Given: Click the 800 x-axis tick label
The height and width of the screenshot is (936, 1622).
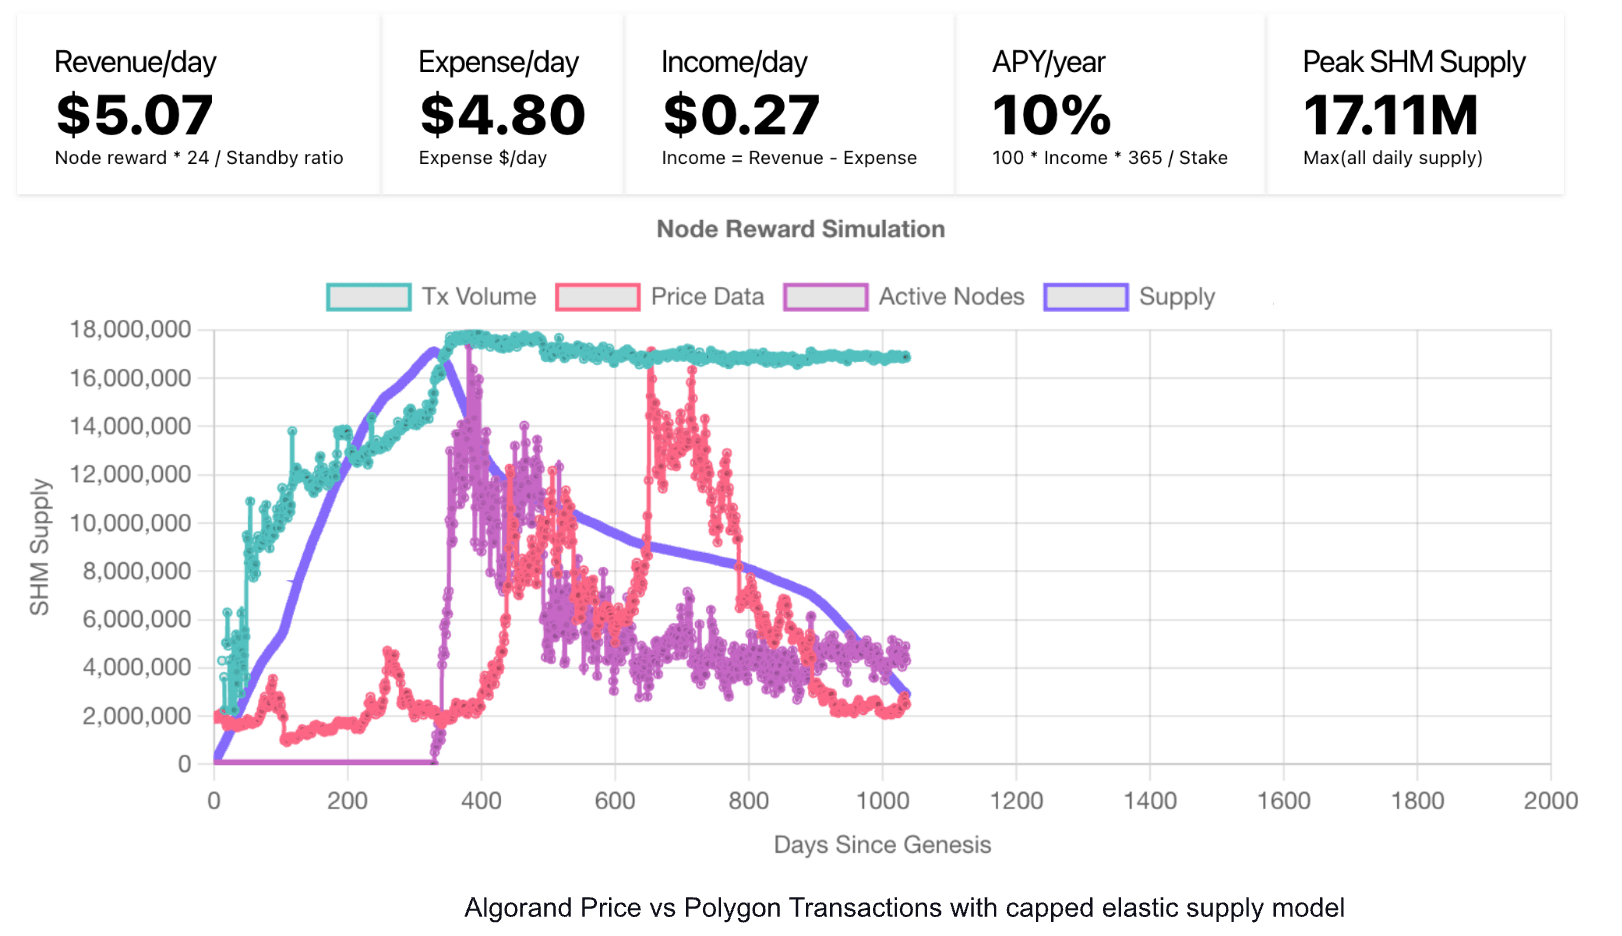Looking at the screenshot, I should (x=749, y=801).
